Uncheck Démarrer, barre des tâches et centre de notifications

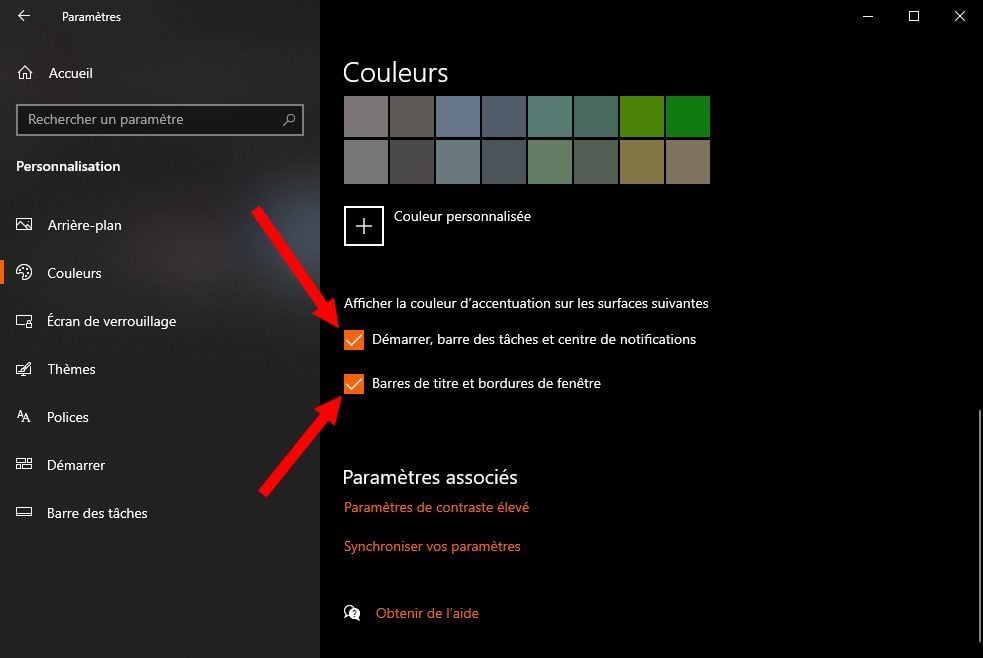pyautogui.click(x=354, y=340)
